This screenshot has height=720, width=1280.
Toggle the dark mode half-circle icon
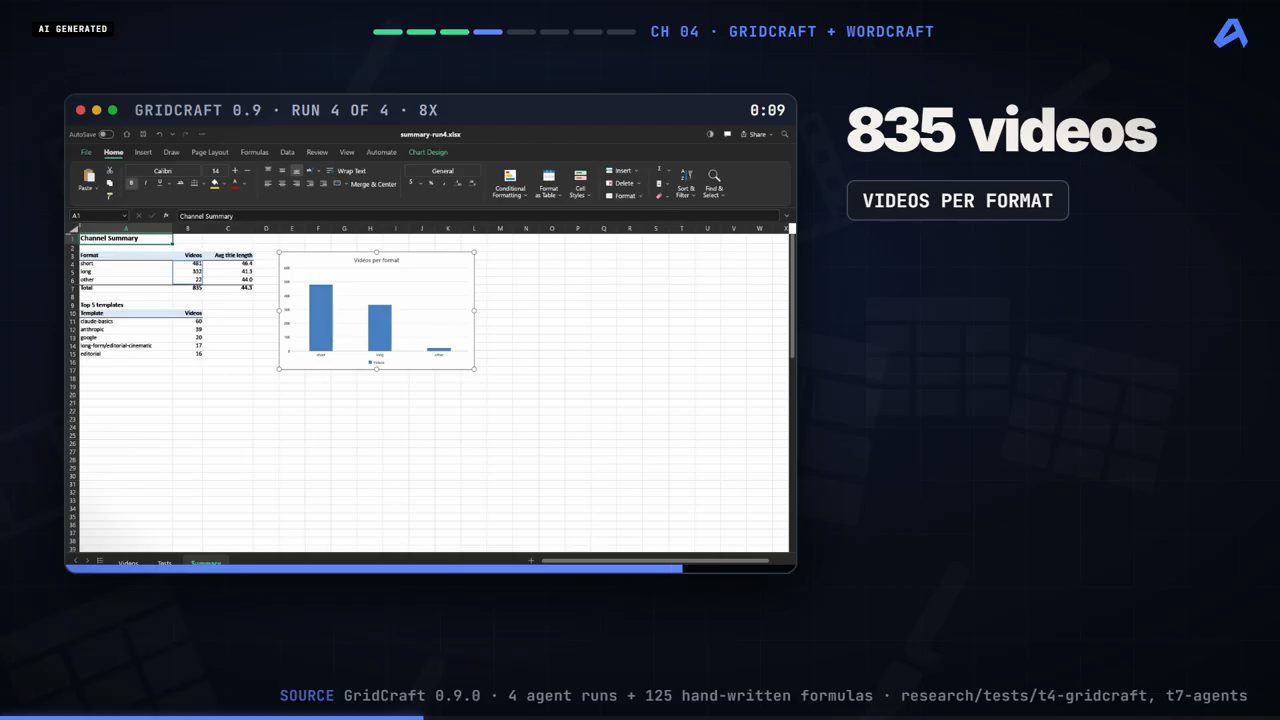pyautogui.click(x=710, y=134)
